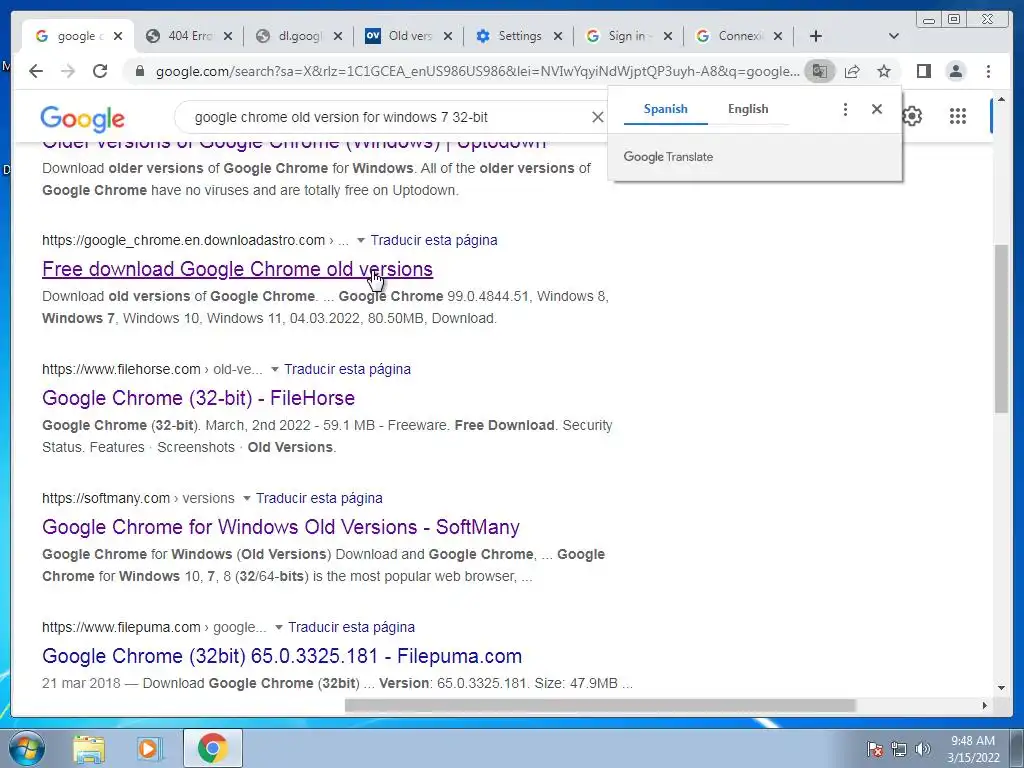Open the tab search chevron
1024x768 pixels.
tap(894, 36)
